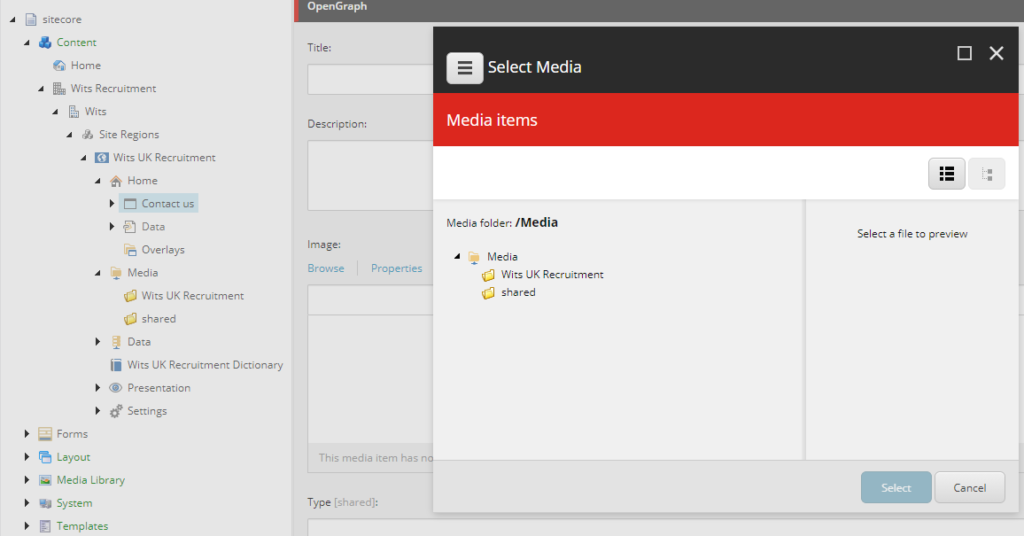The image size is (1024, 536).
Task: Switch to tree view in Select Media
Action: [986, 174]
